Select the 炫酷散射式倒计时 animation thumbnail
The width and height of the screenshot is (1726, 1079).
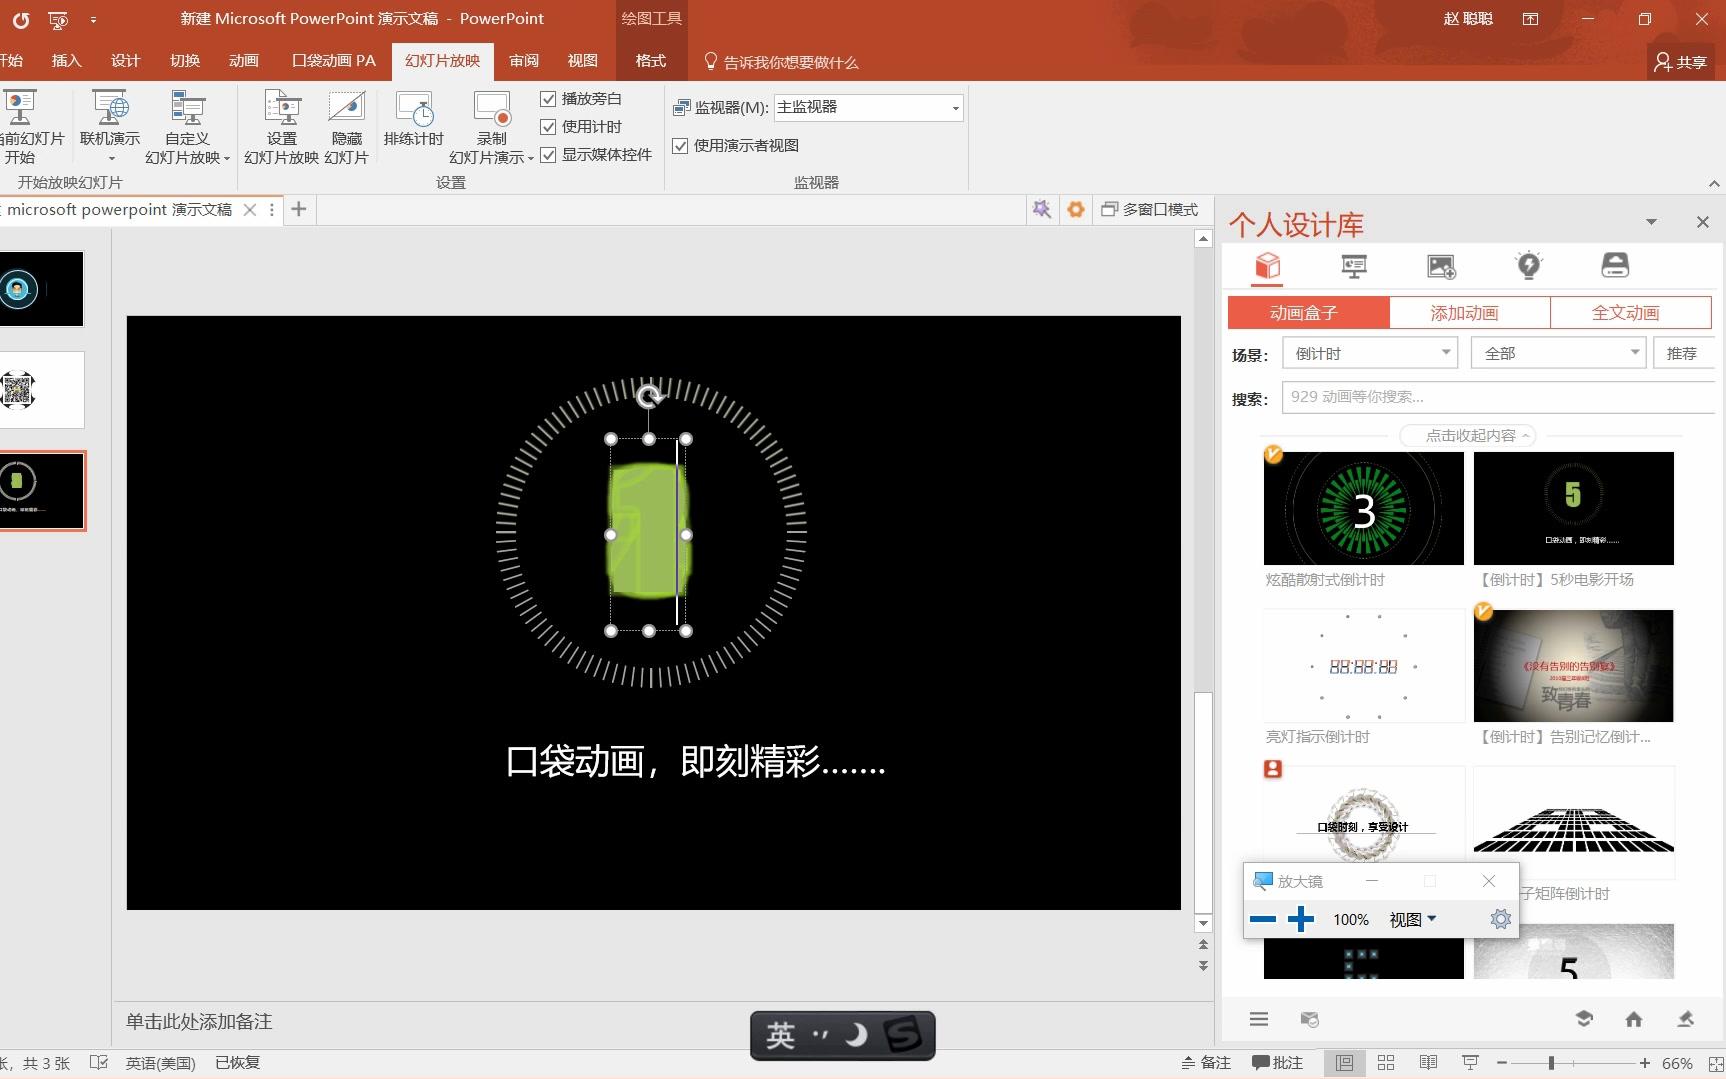(x=1364, y=508)
